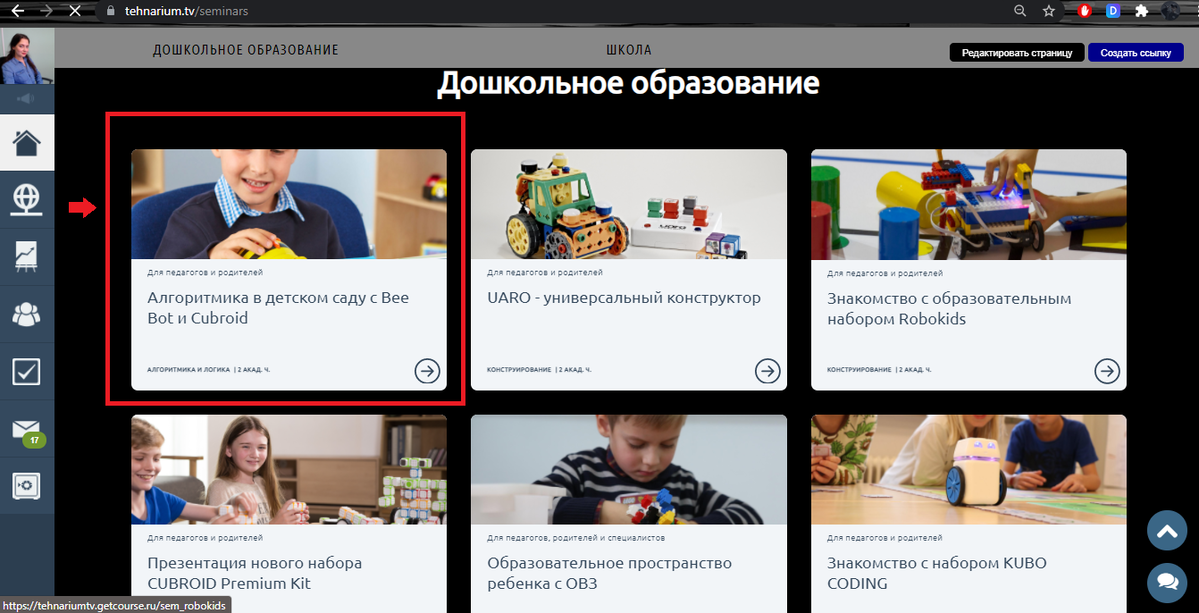Open UARO - универсальный конструктор title
1199x613 pixels.
[x=624, y=298]
